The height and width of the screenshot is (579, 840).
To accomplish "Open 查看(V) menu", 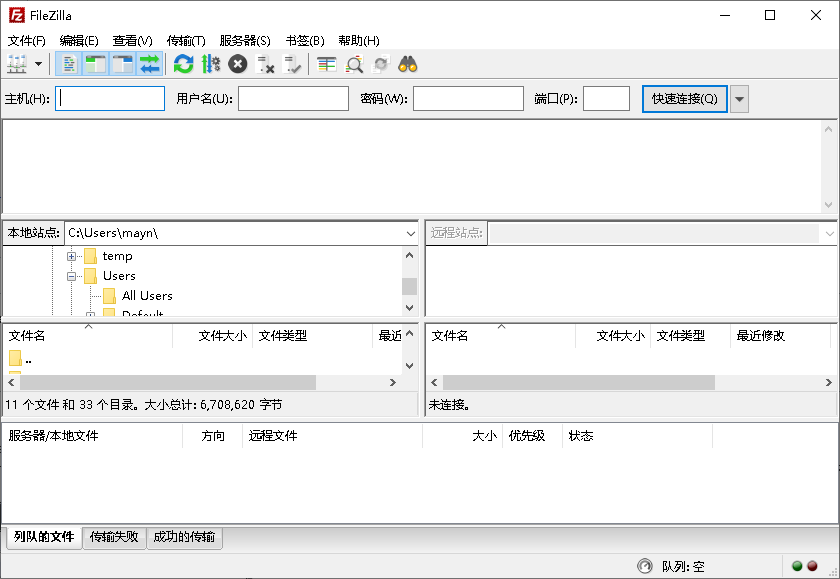I will pyautogui.click(x=132, y=41).
